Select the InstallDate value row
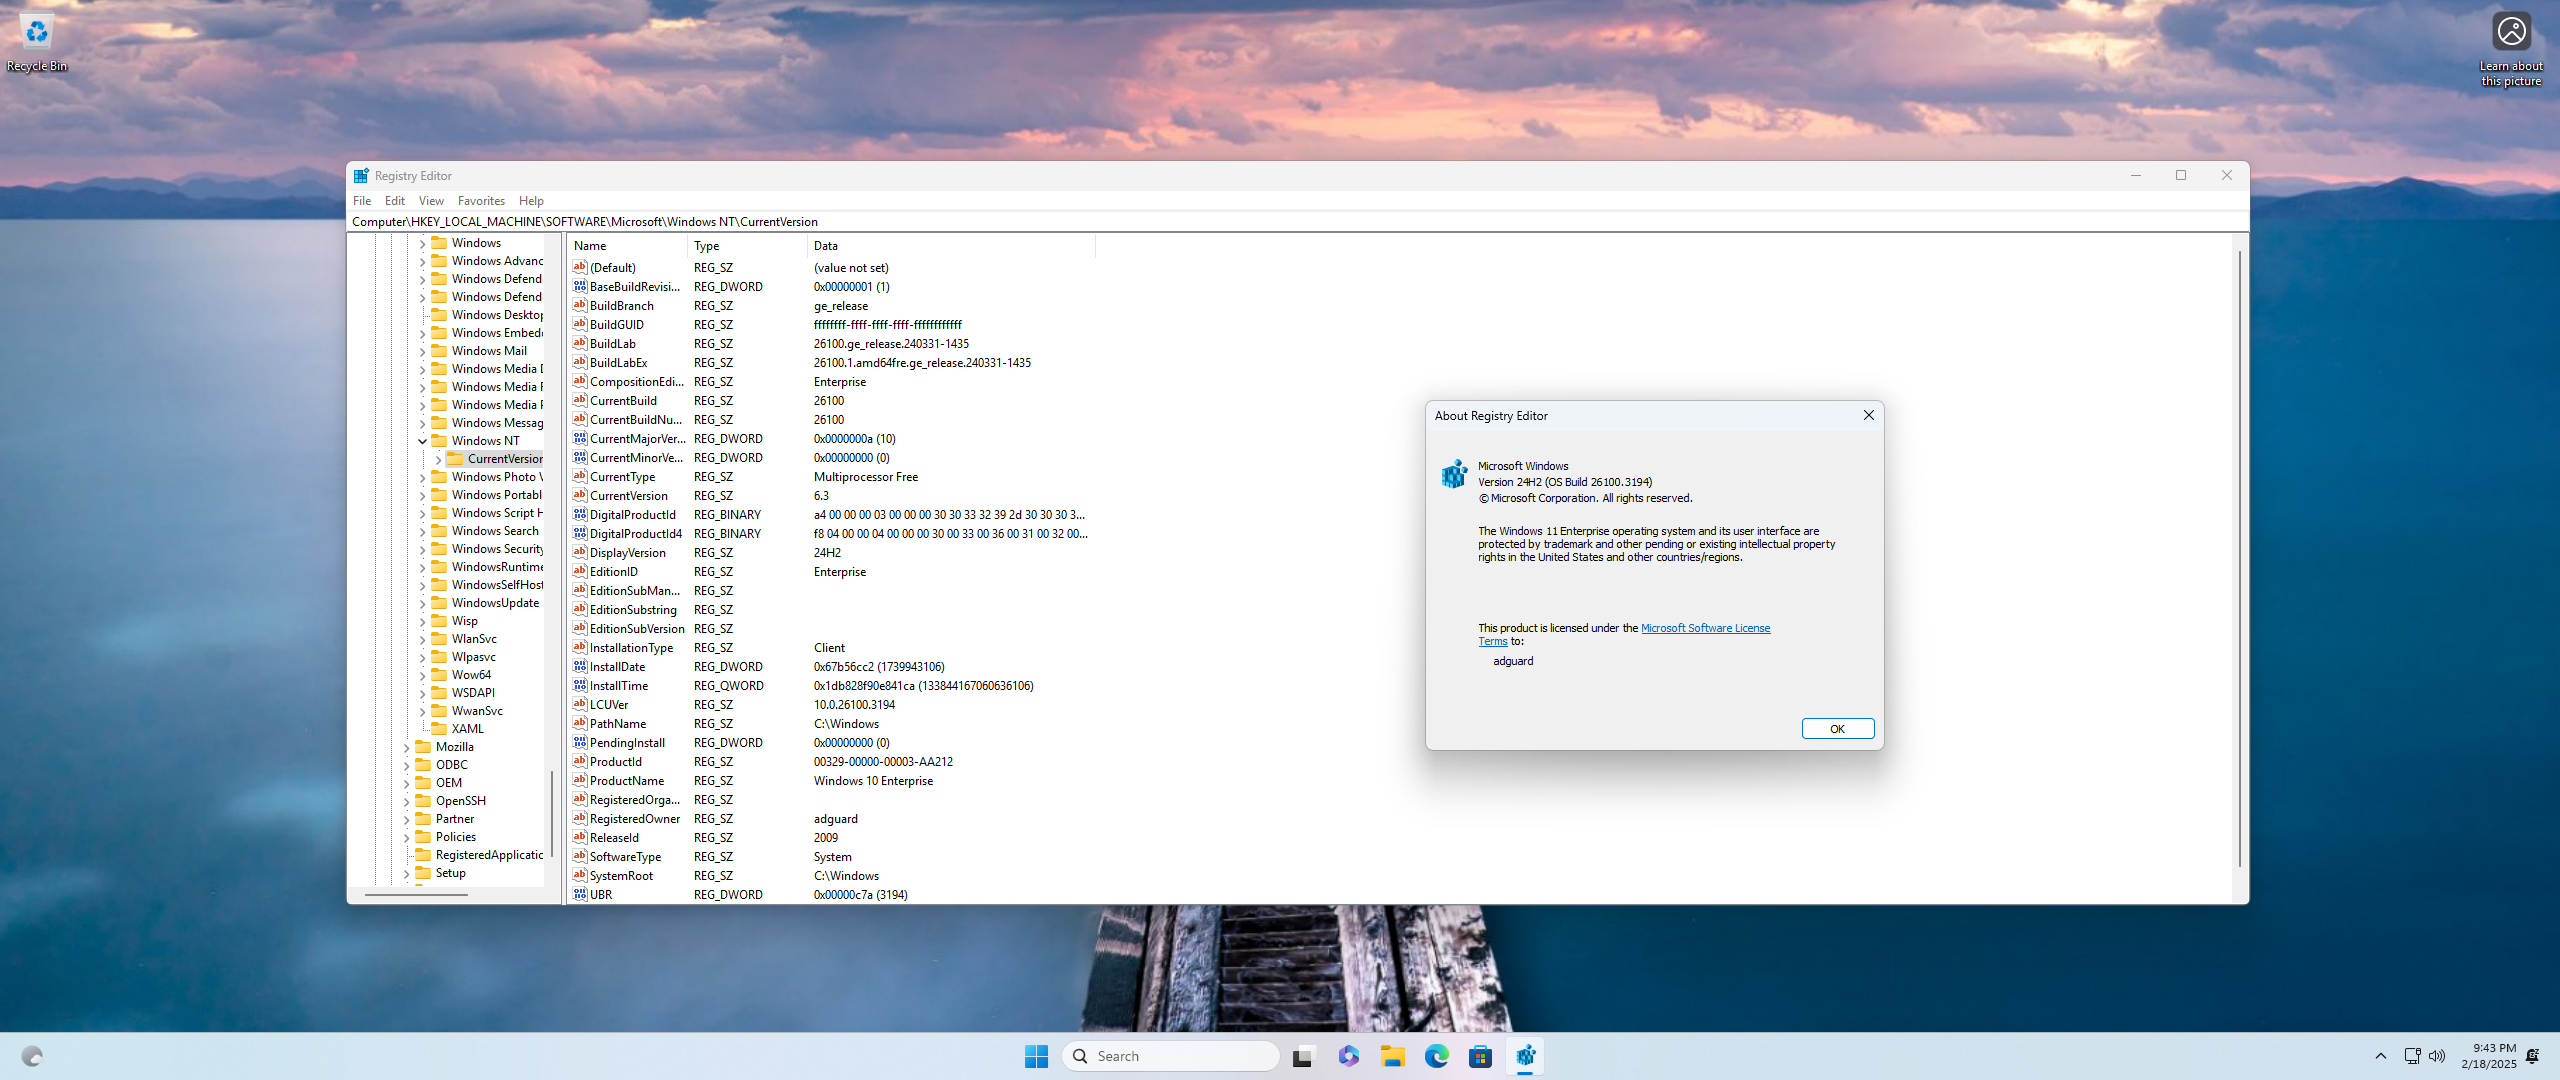 [832, 667]
